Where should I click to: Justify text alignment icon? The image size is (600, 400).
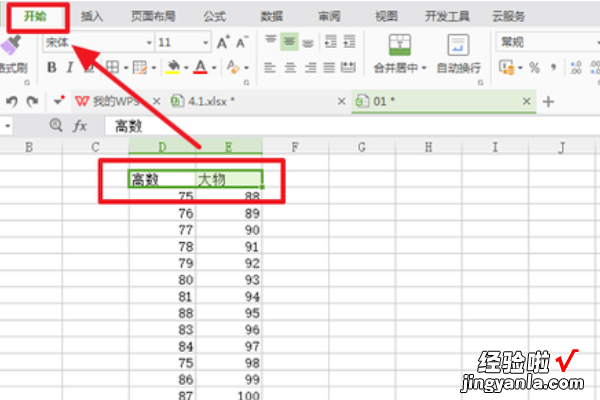(x=329, y=68)
